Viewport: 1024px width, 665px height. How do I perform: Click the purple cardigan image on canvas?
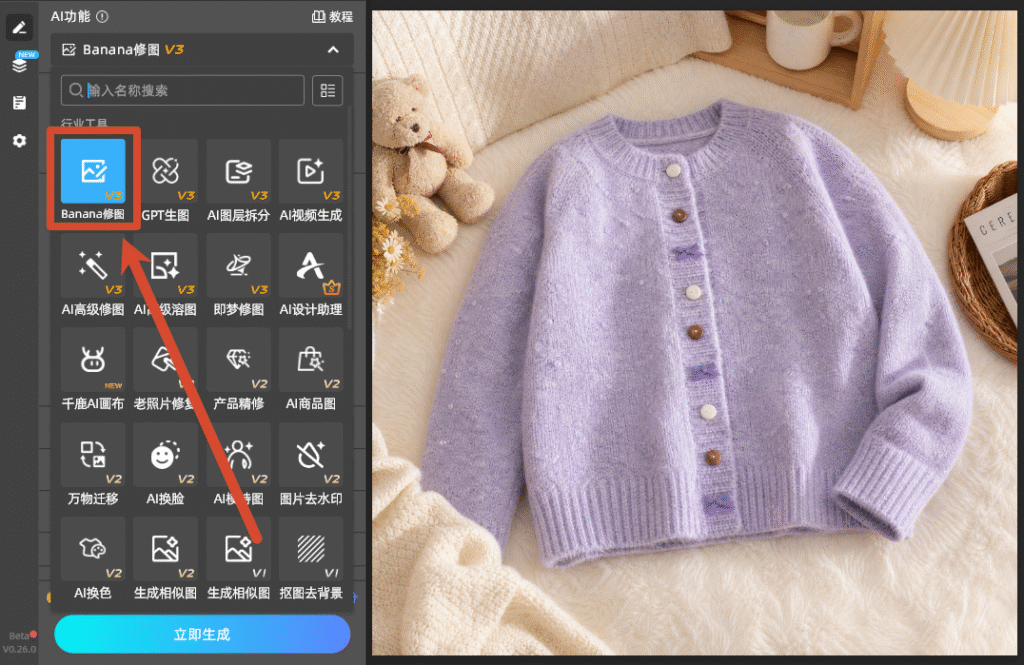[695, 332]
